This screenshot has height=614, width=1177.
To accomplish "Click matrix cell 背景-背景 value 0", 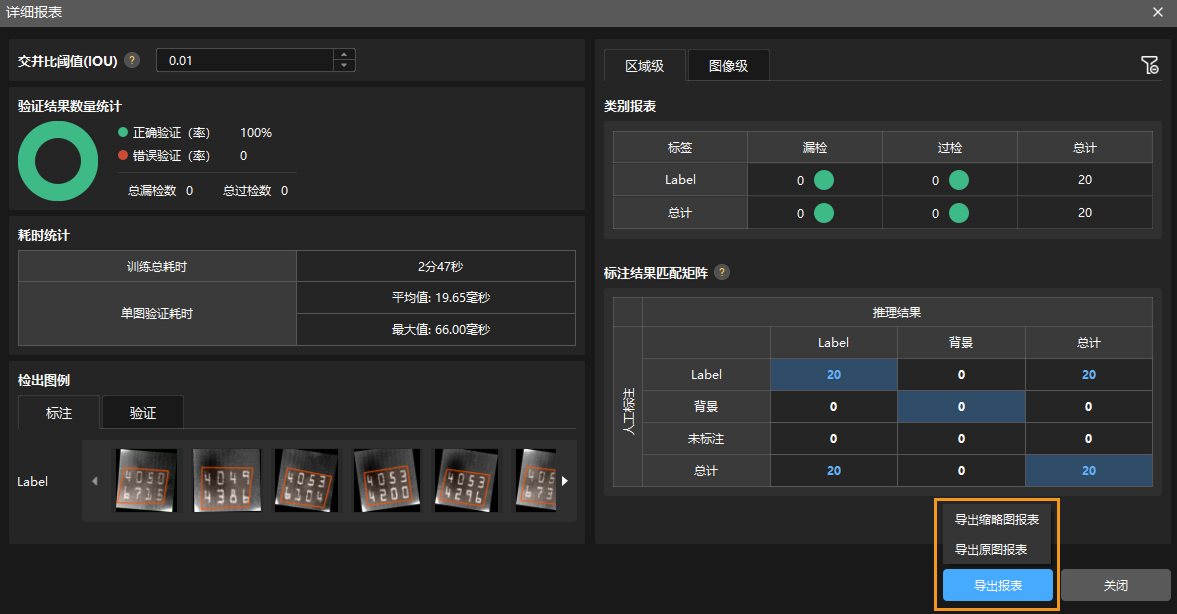I will pos(961,406).
